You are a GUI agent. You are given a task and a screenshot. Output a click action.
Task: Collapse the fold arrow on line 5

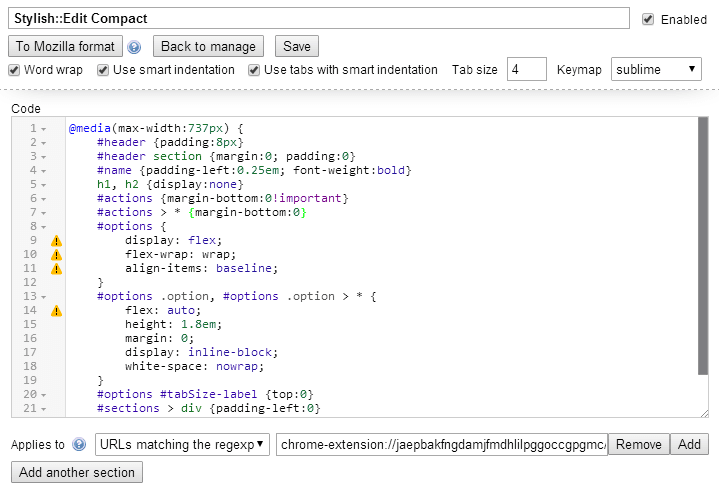[44, 185]
